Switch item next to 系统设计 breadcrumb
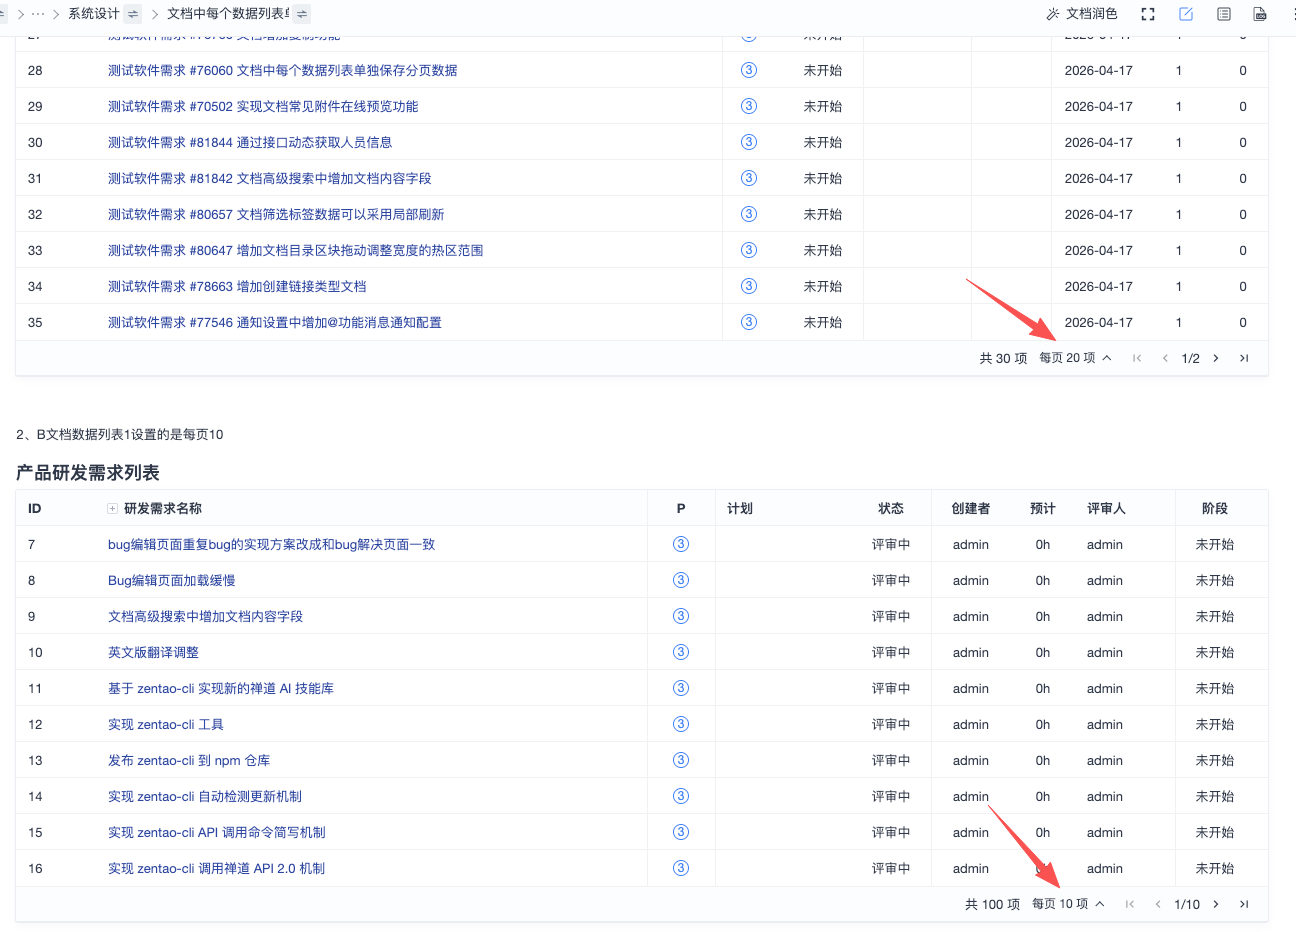 (x=133, y=14)
